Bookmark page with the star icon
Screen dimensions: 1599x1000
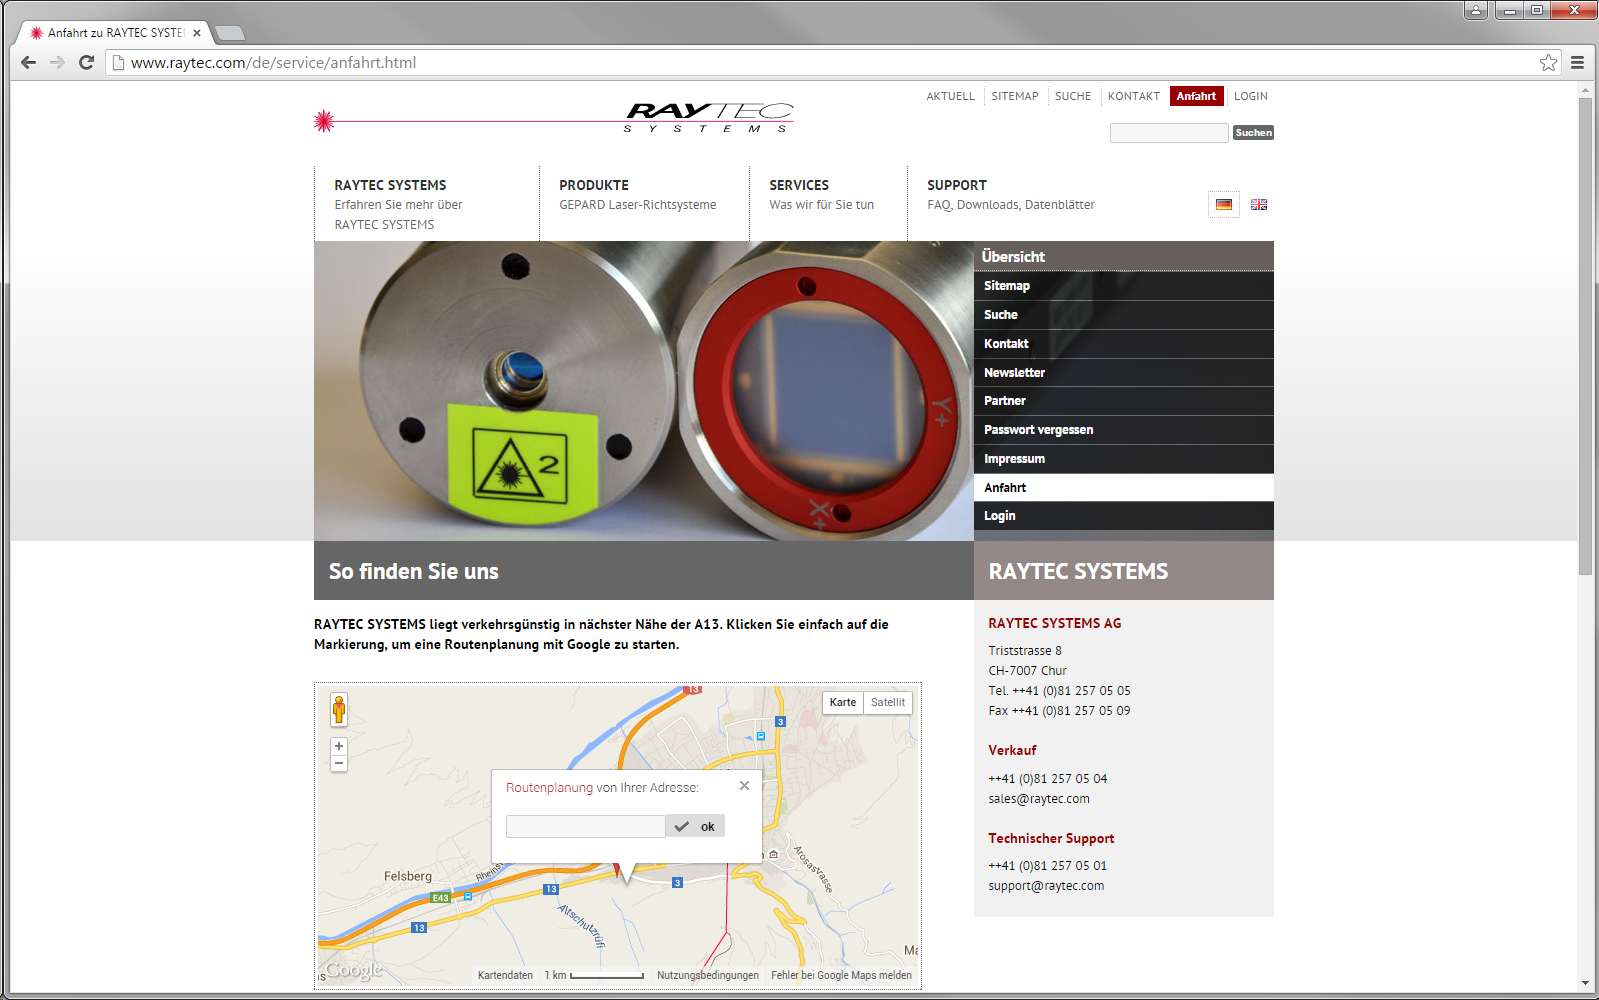(1548, 62)
